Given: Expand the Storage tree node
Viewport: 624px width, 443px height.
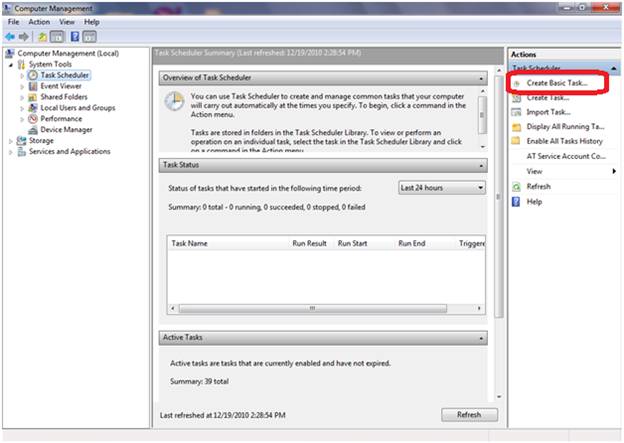Looking at the screenshot, I should [x=9, y=141].
